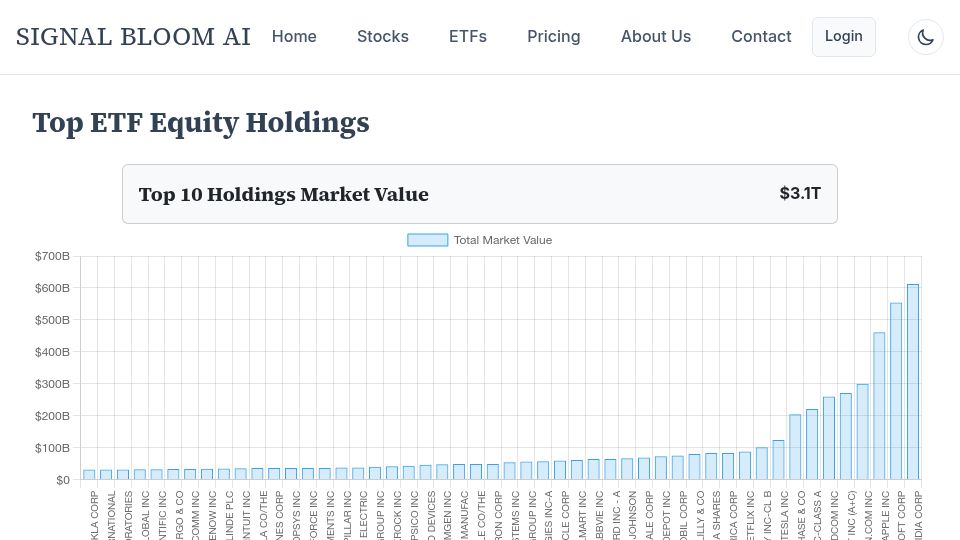Toggle the Total Market Value legend label
The image size is (960, 540).
tap(503, 240)
